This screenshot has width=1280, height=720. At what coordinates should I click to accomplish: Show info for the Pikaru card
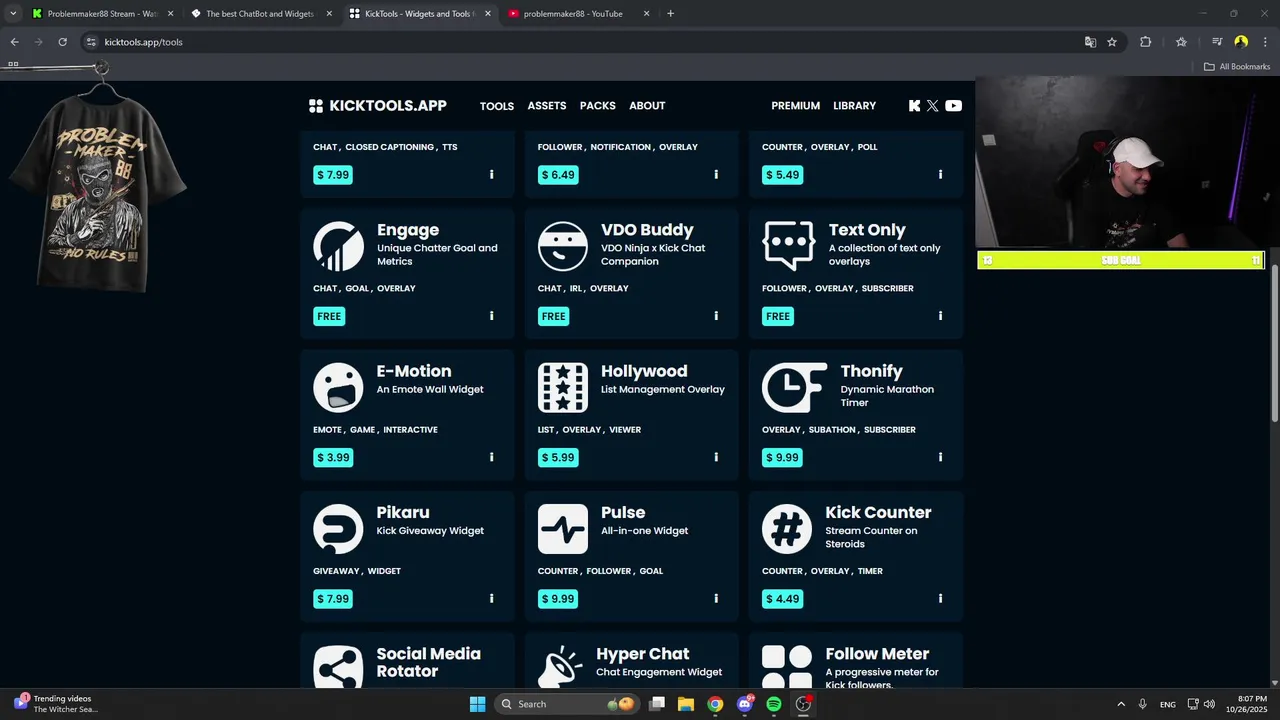[491, 599]
